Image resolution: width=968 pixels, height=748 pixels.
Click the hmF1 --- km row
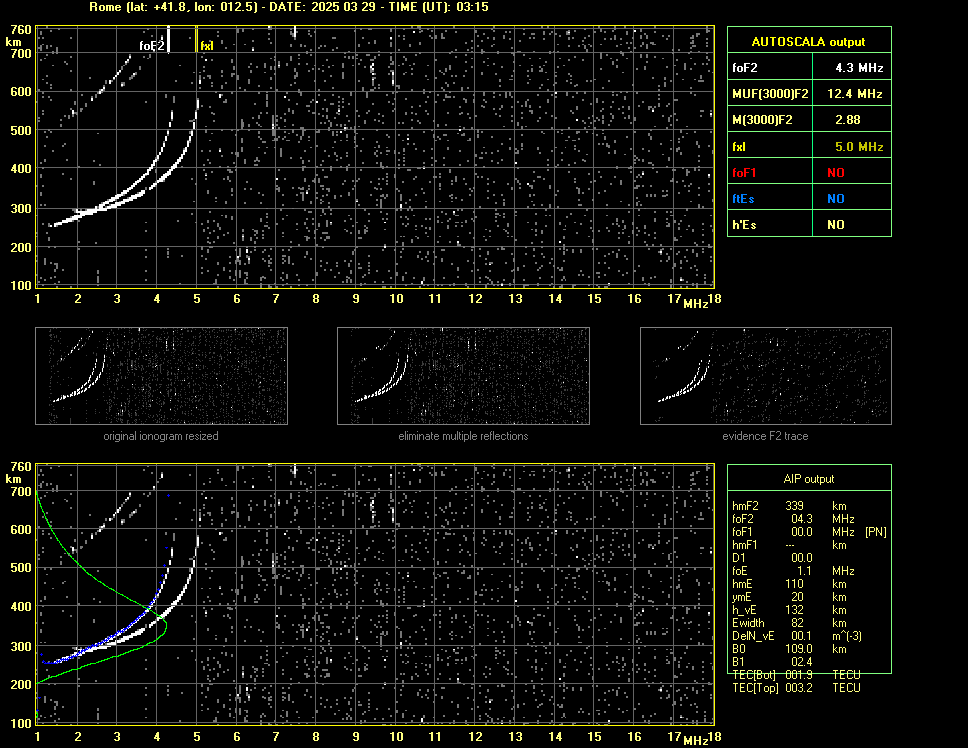[790, 544]
